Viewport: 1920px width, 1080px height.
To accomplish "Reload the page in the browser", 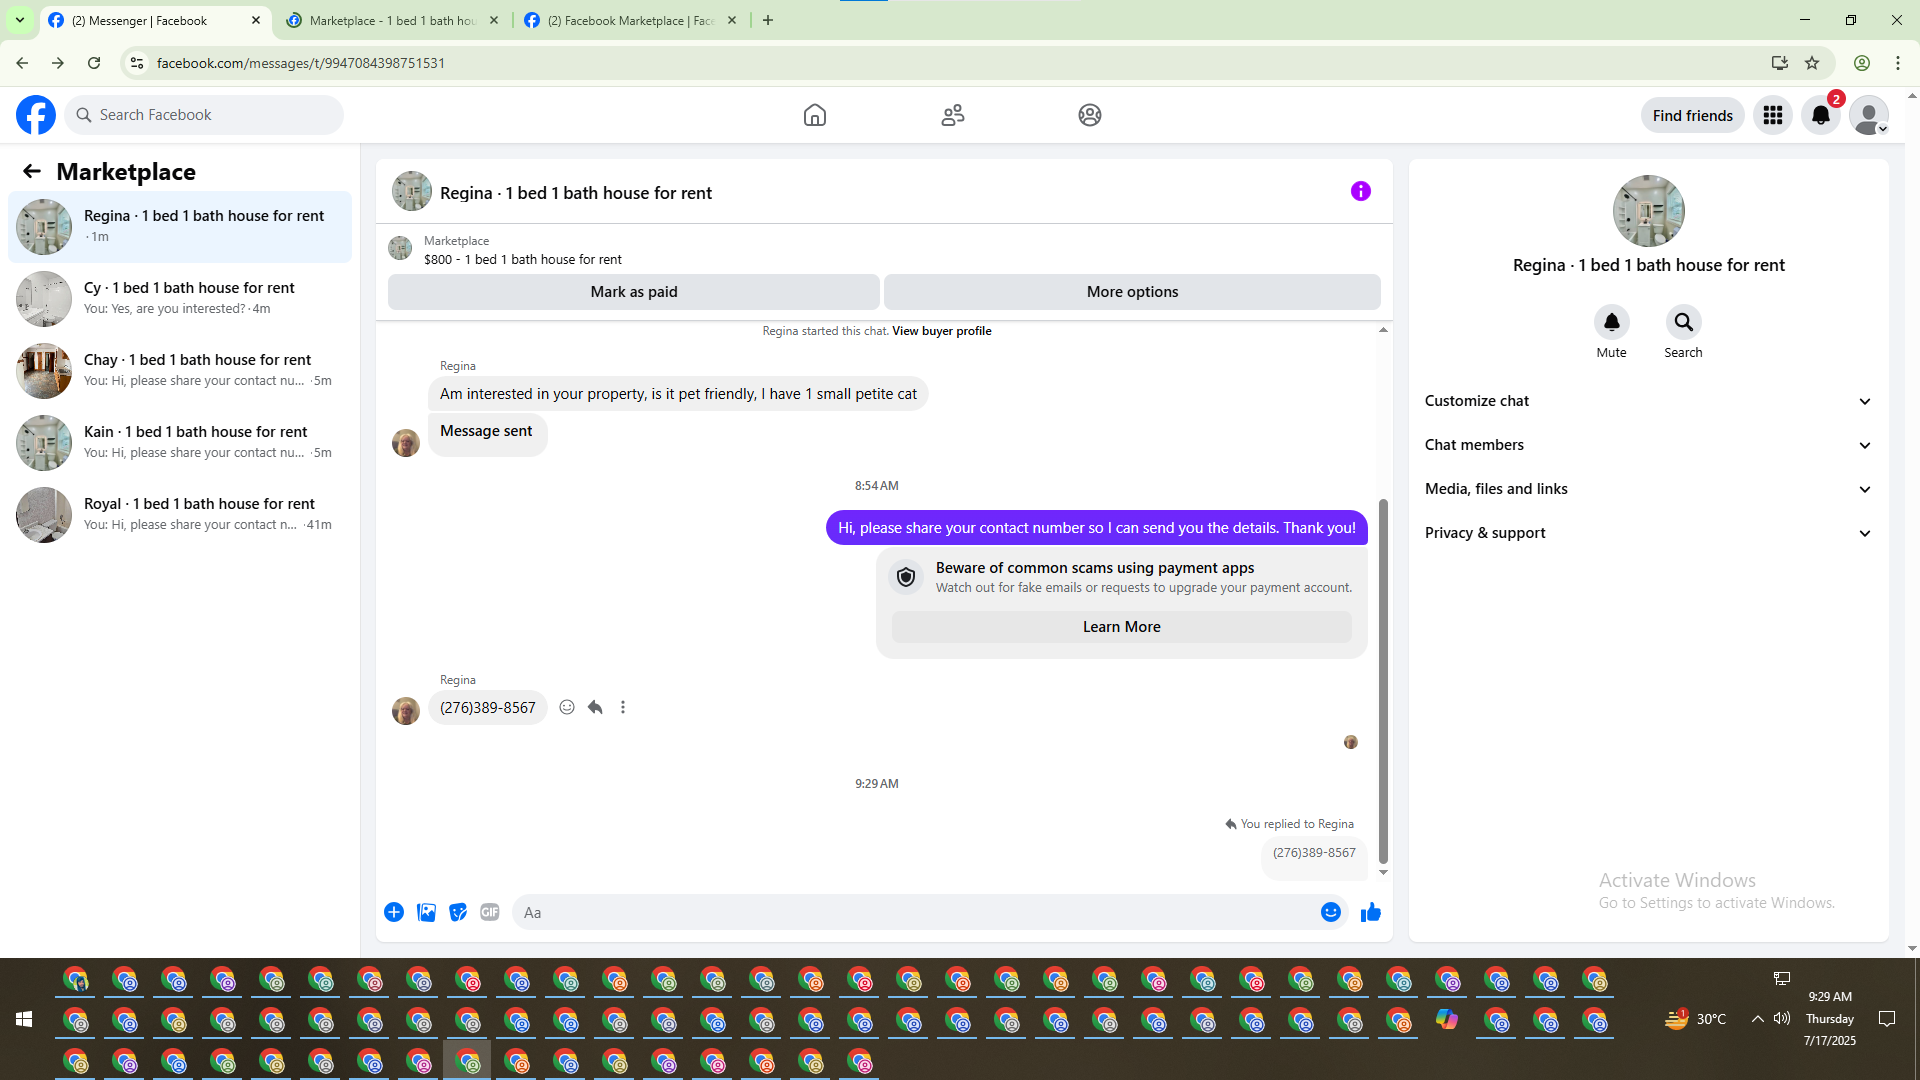I will tap(94, 63).
